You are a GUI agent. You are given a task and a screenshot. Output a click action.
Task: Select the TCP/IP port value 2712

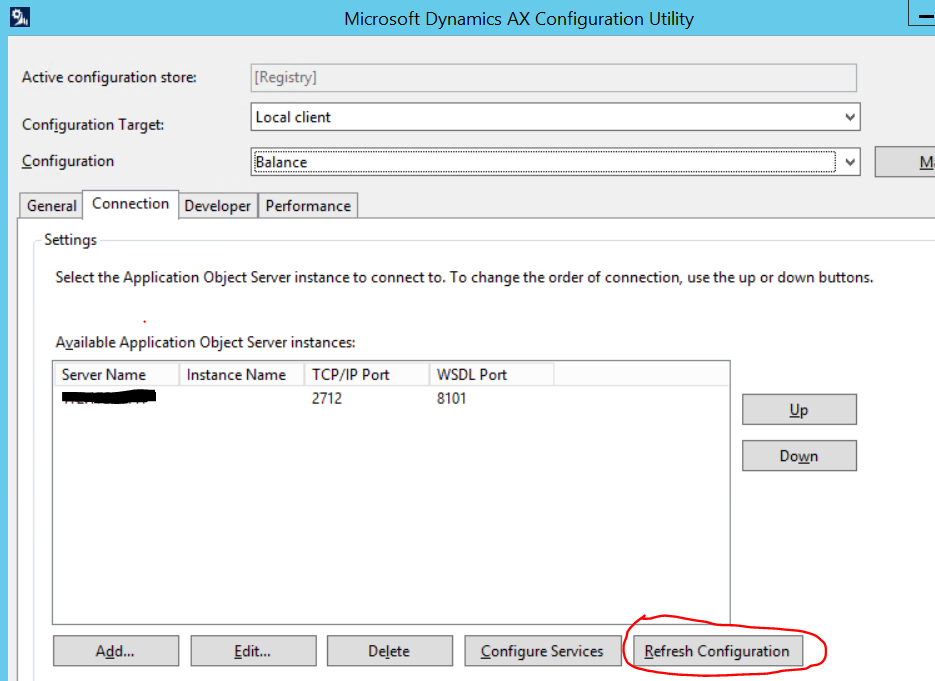(327, 398)
